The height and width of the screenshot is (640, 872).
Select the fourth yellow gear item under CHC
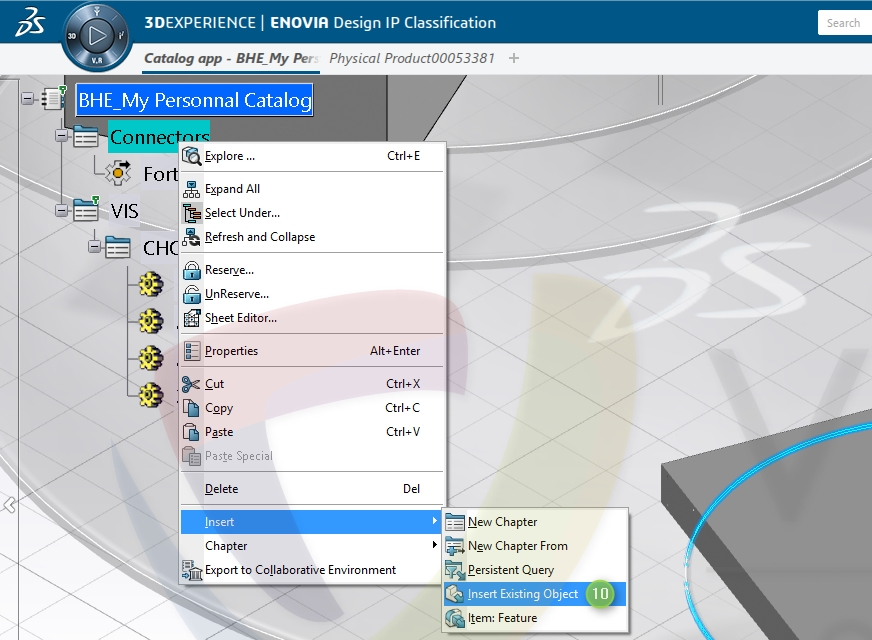tap(151, 395)
